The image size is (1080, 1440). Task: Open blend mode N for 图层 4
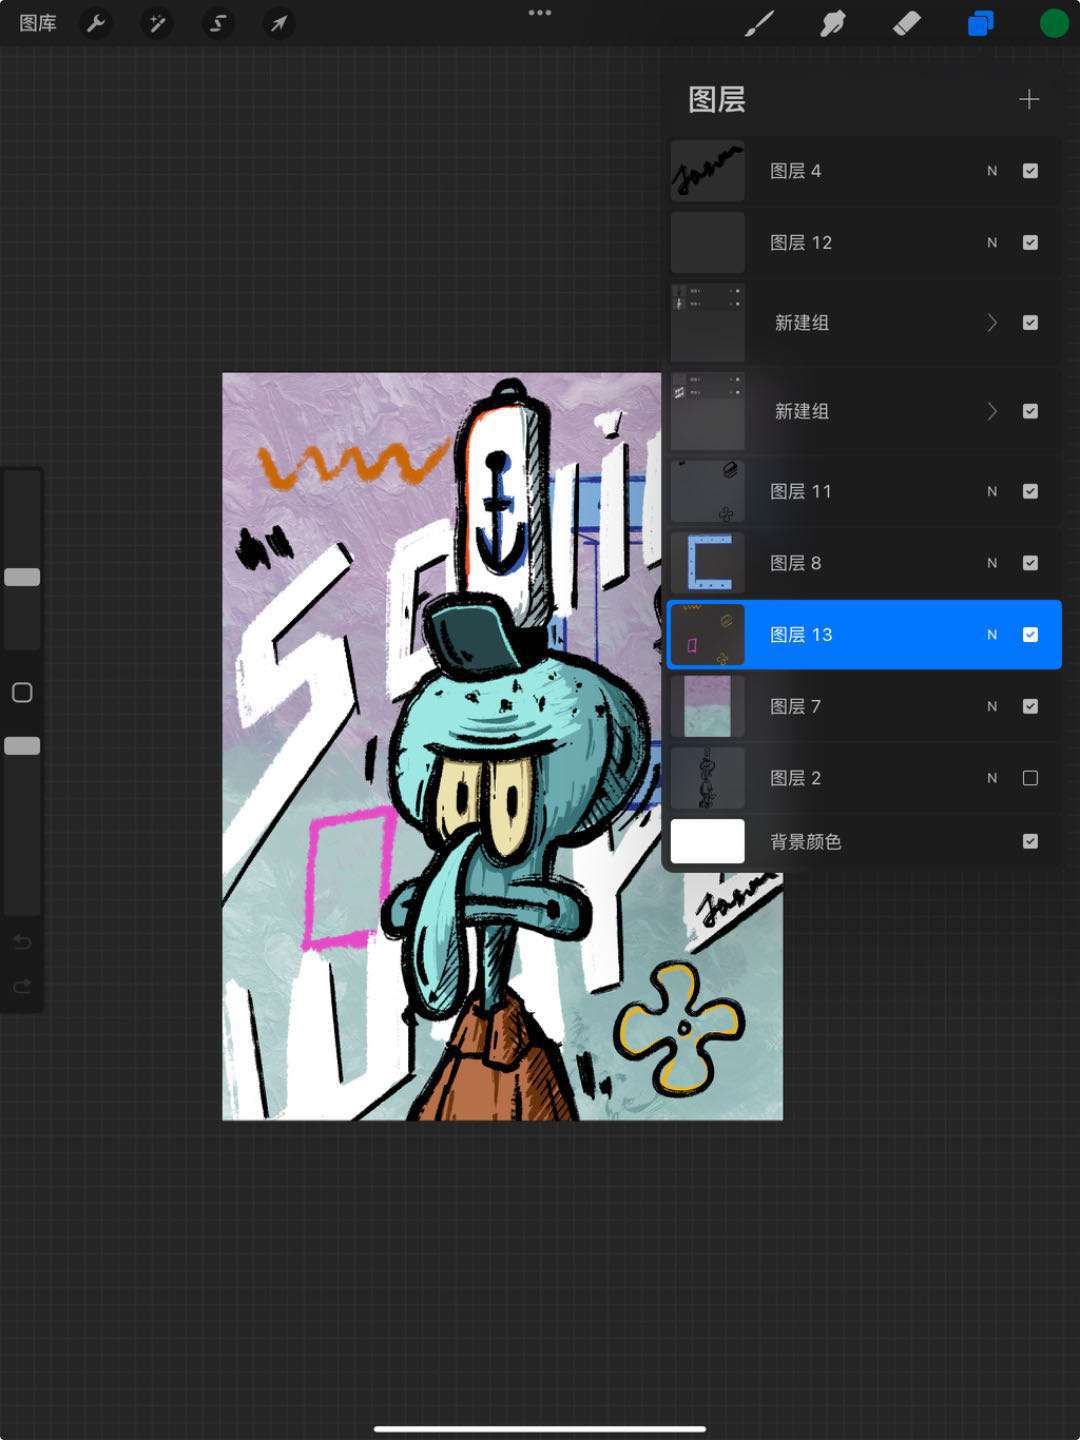(992, 171)
